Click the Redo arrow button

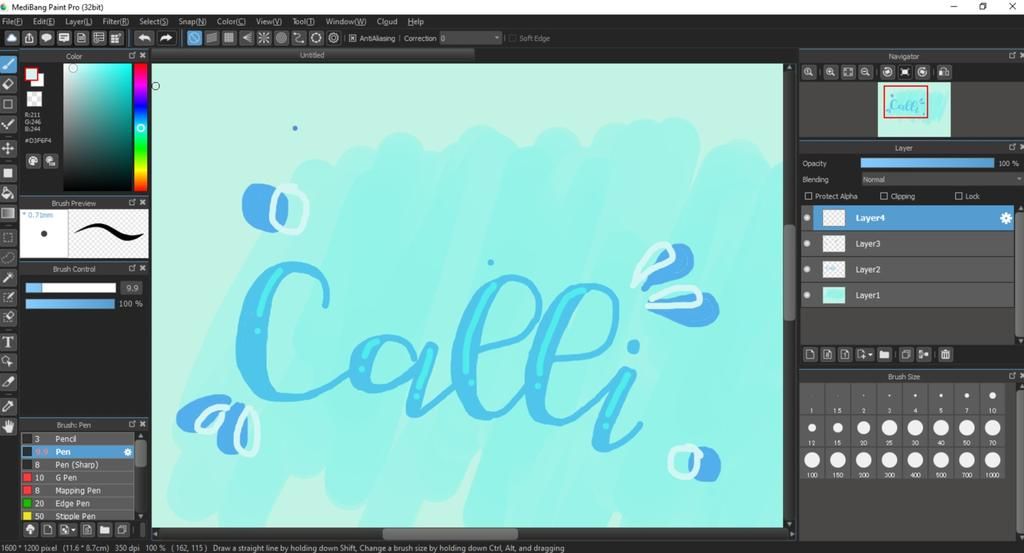(166, 38)
